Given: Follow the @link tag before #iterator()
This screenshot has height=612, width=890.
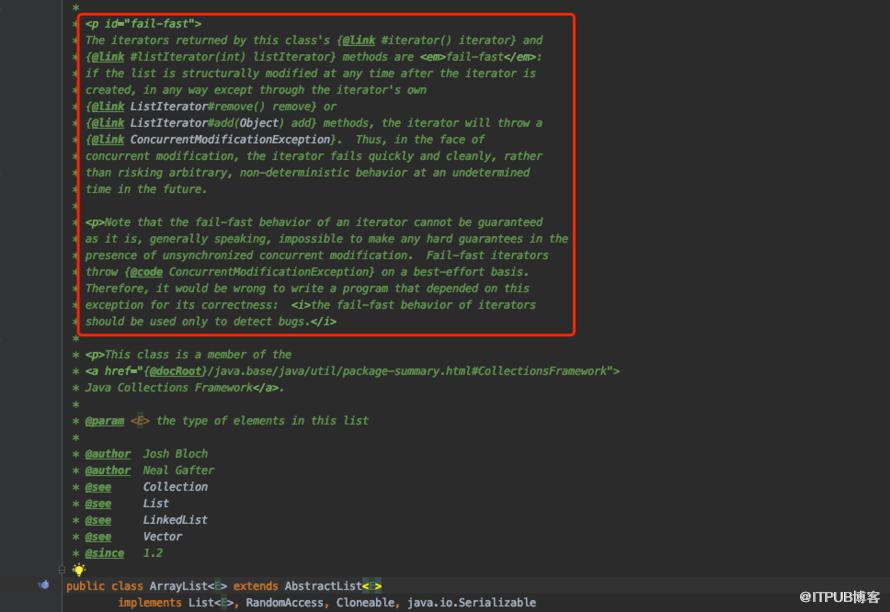Looking at the screenshot, I should (358, 40).
